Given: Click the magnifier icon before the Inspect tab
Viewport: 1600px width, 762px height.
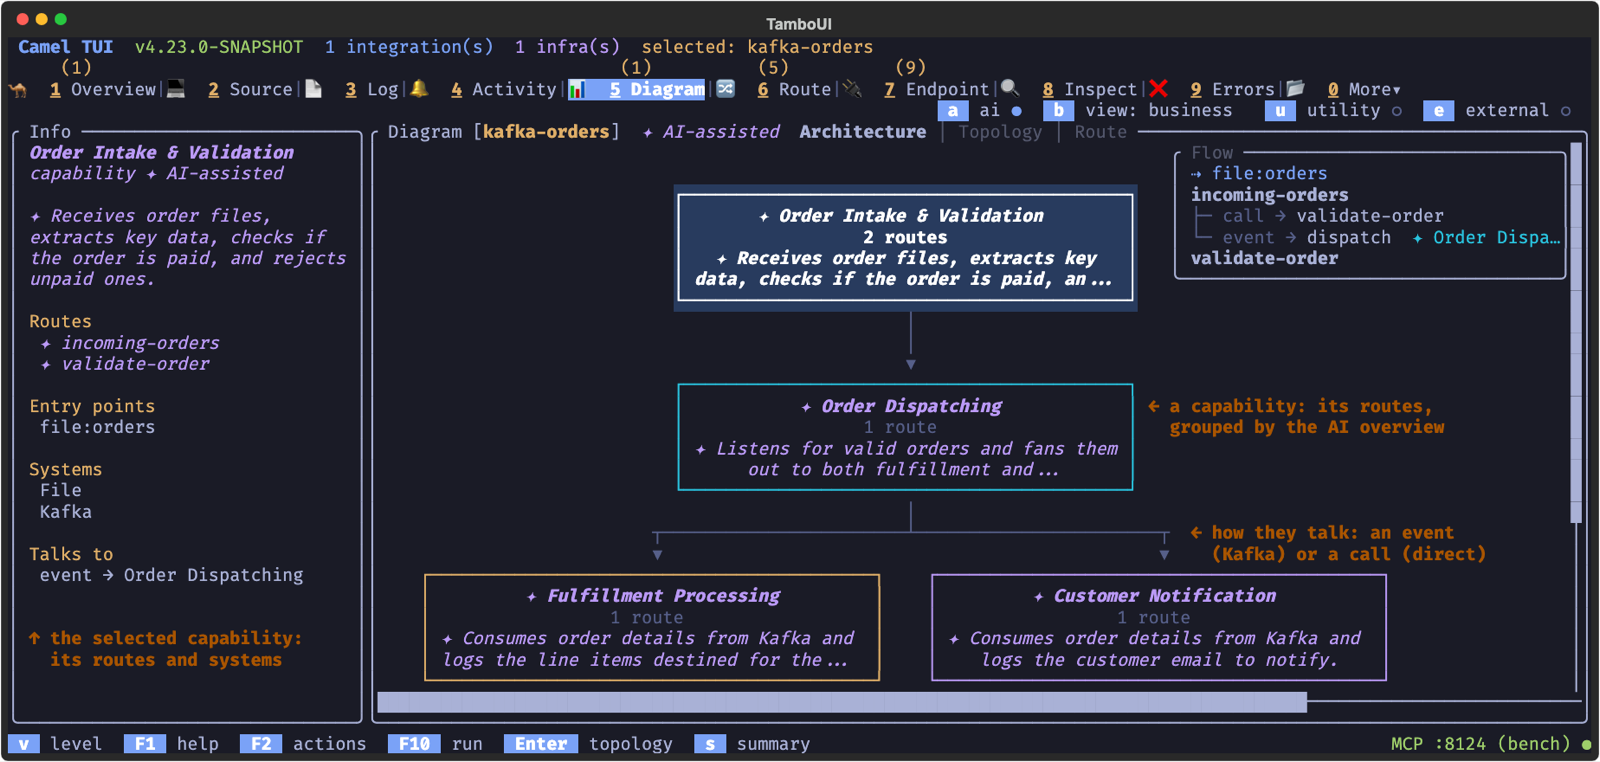Looking at the screenshot, I should (1010, 88).
